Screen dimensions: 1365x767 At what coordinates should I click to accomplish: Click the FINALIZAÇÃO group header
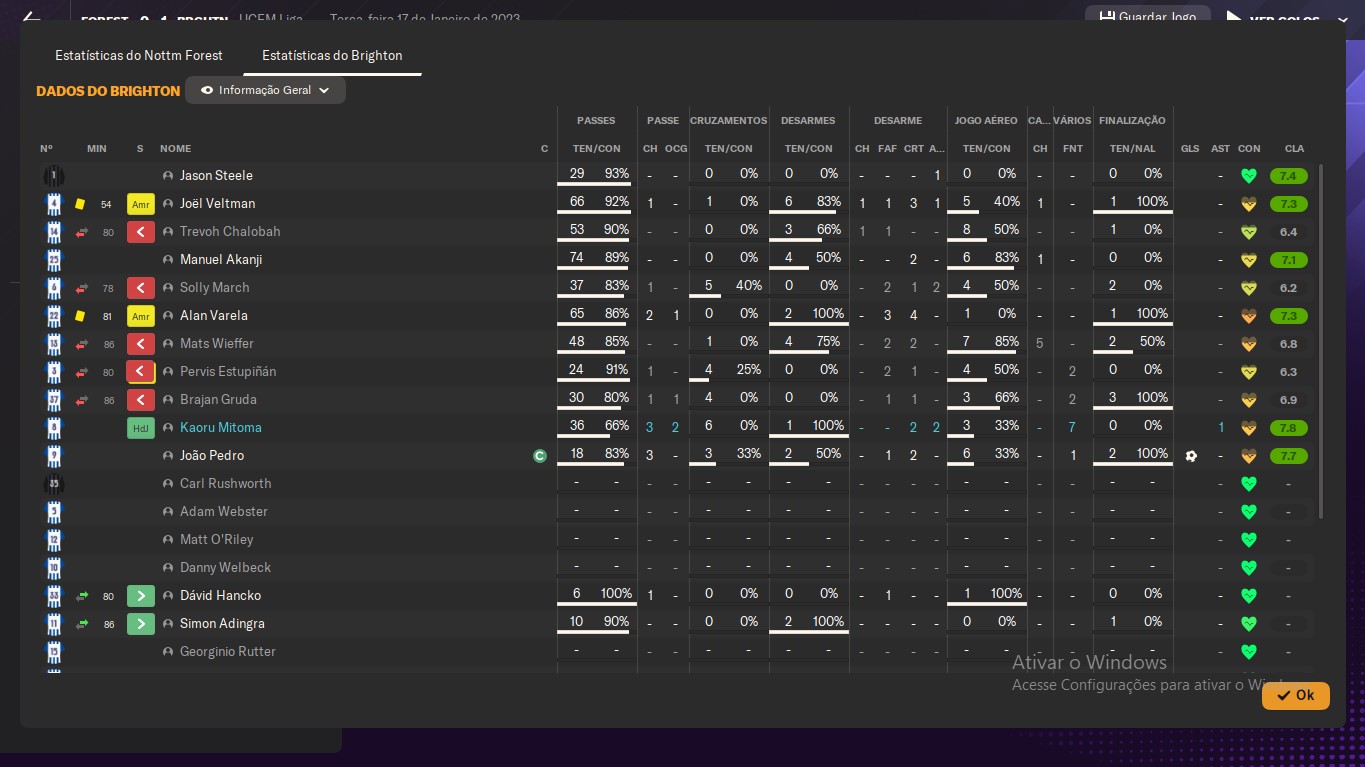point(1132,121)
